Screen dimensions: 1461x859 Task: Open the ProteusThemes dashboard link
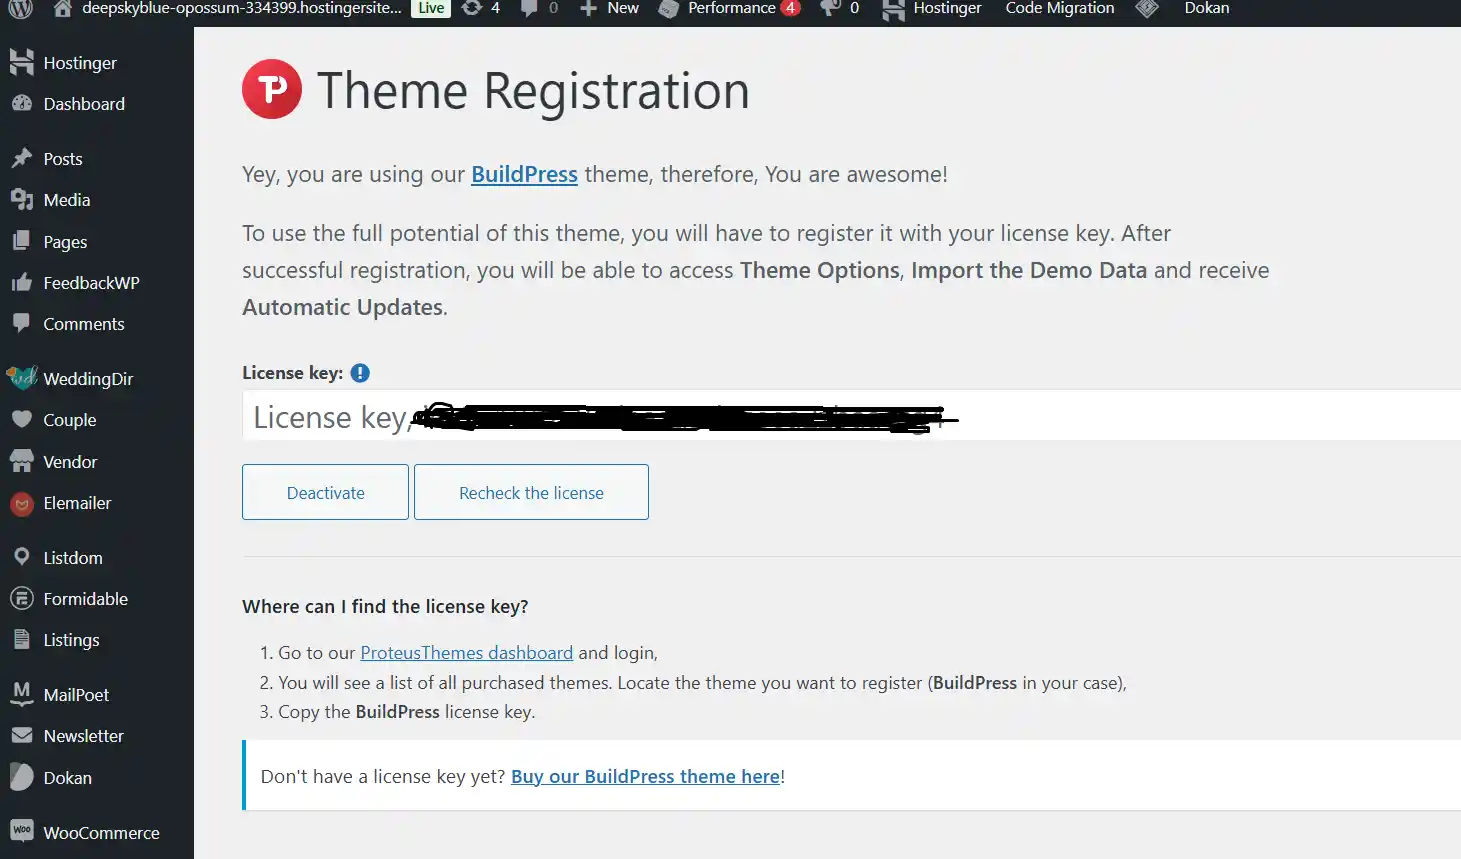tap(466, 652)
